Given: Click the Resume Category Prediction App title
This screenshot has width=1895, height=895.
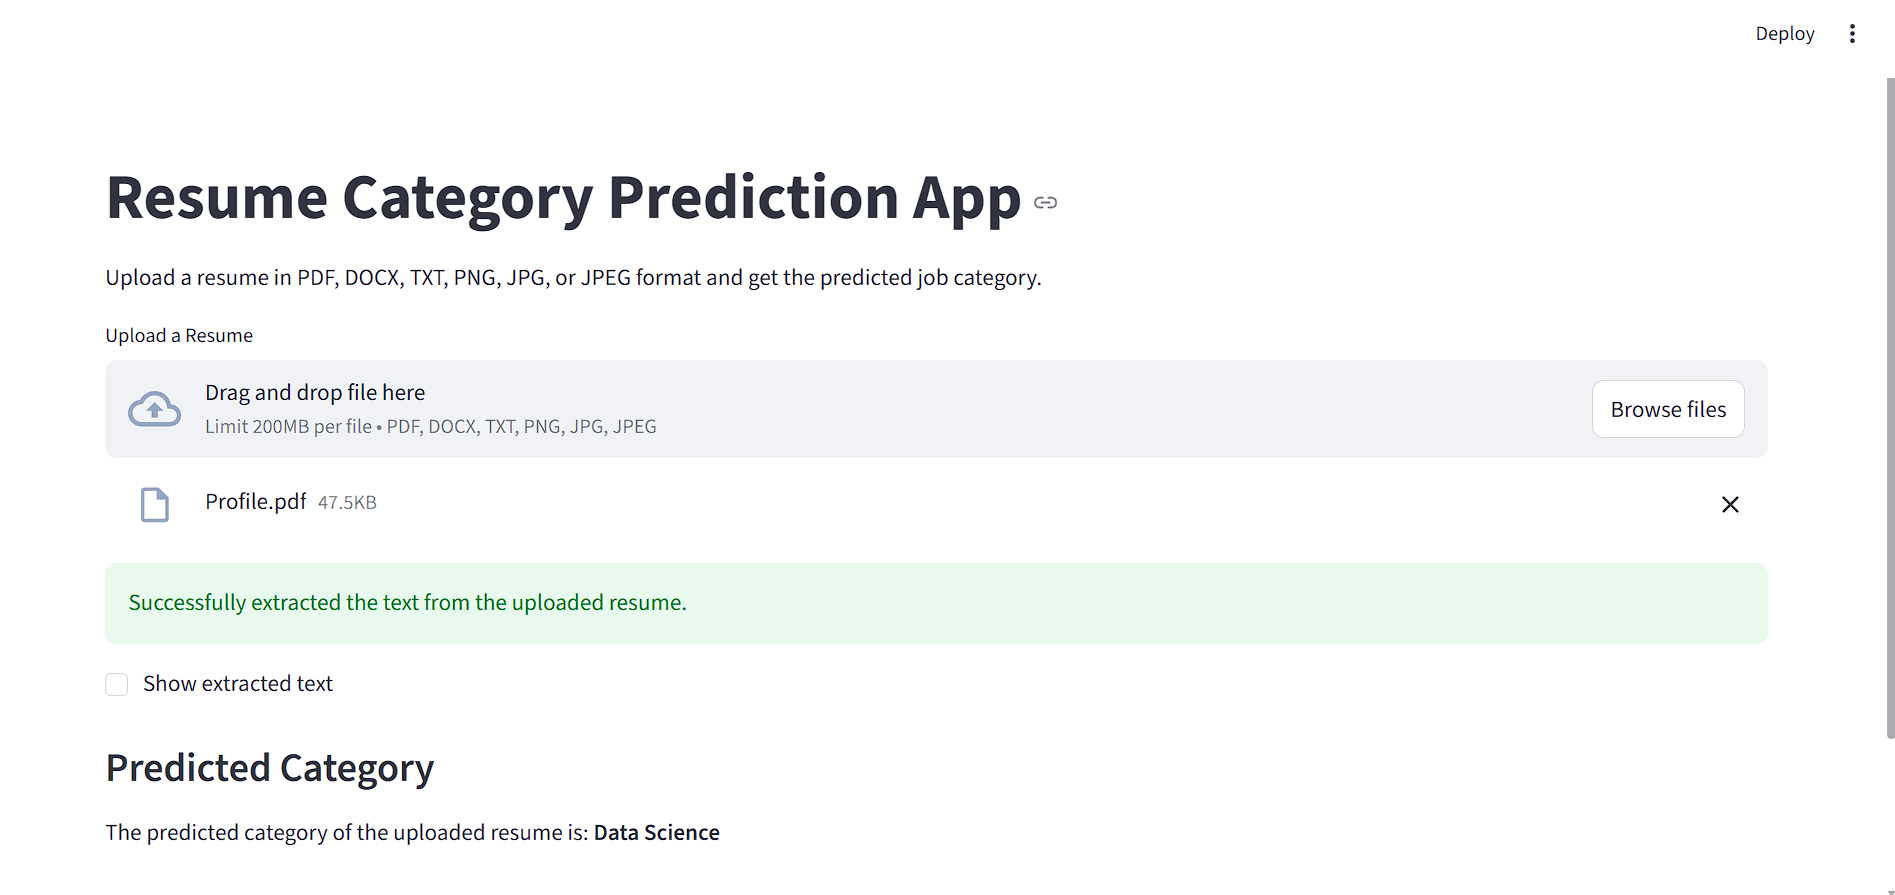Looking at the screenshot, I should point(563,198).
